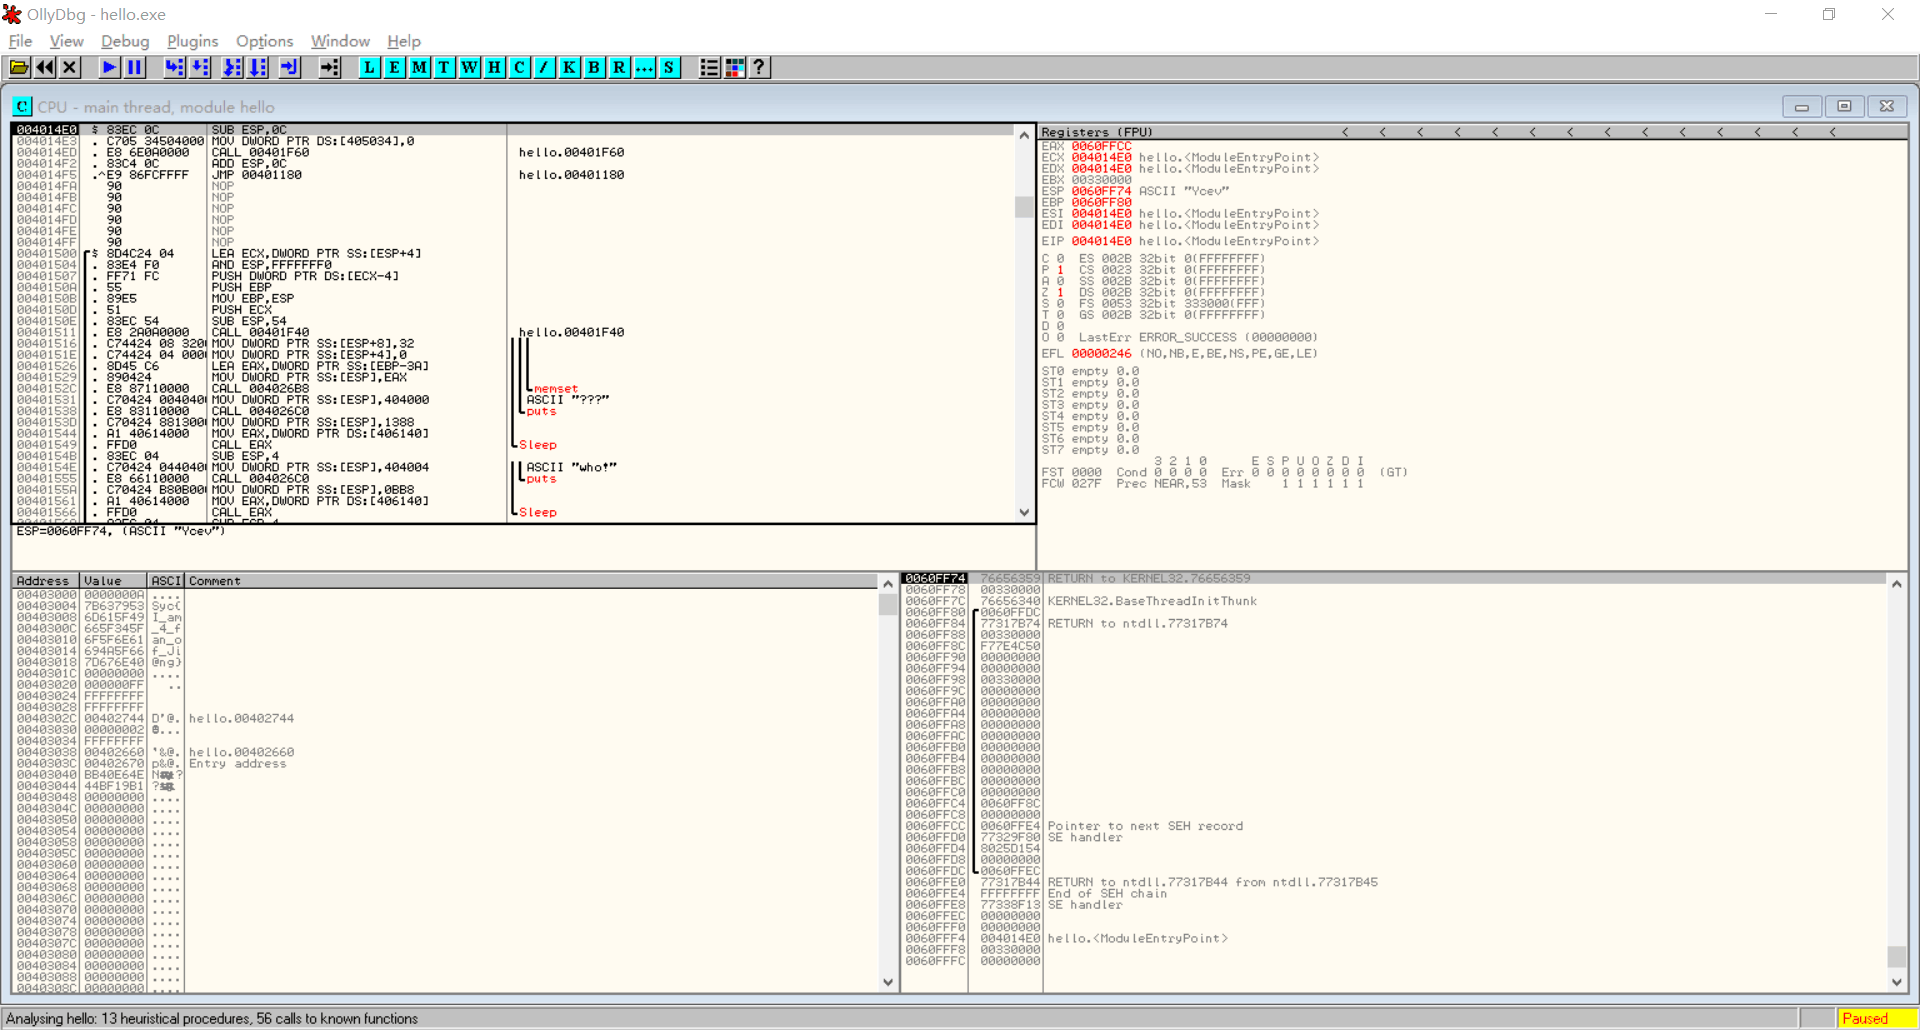Toggle the Z flag value

point(1060,293)
